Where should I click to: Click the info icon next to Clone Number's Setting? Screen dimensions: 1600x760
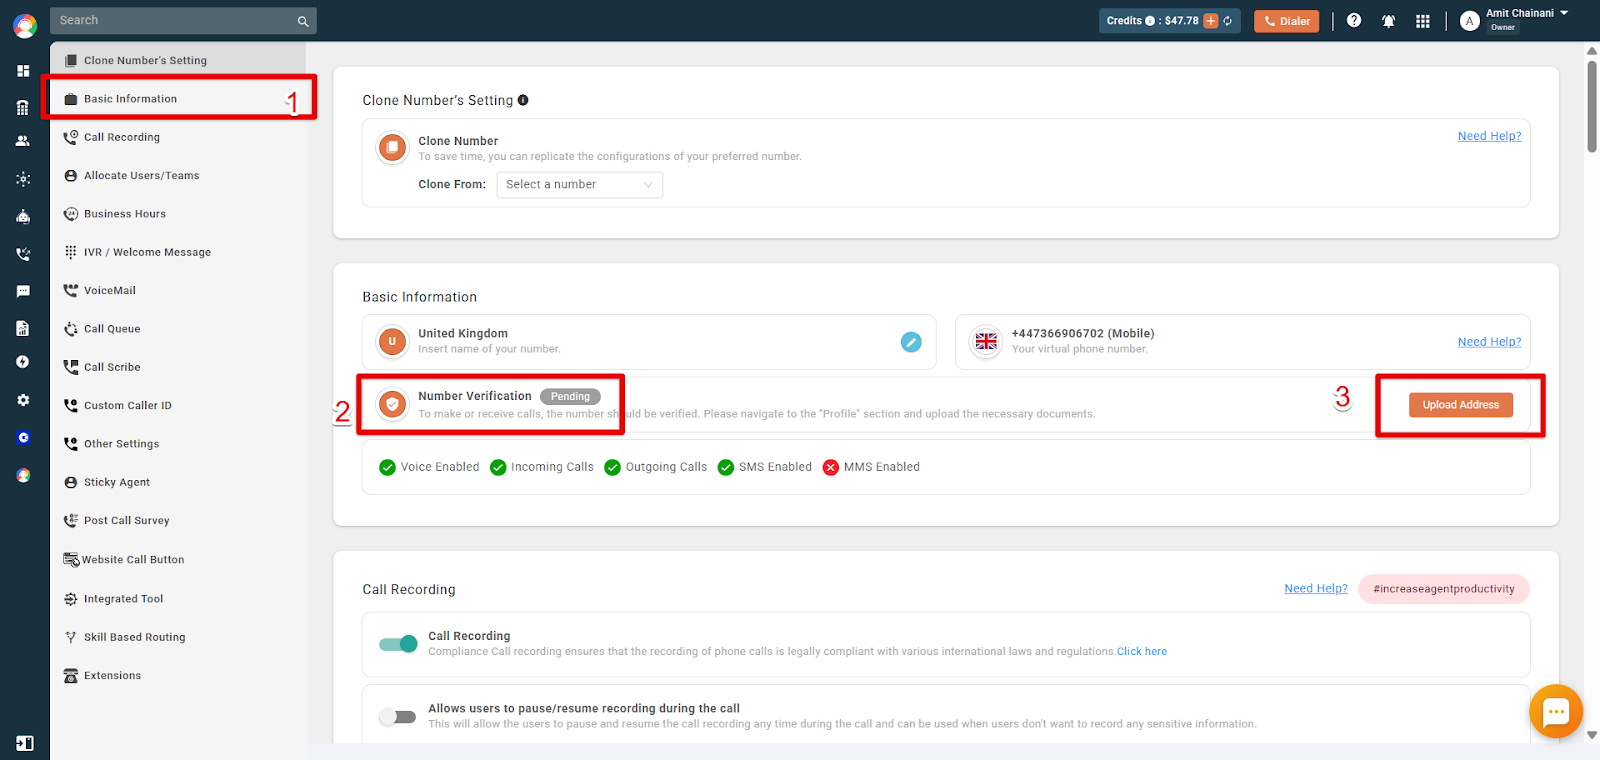pos(523,100)
